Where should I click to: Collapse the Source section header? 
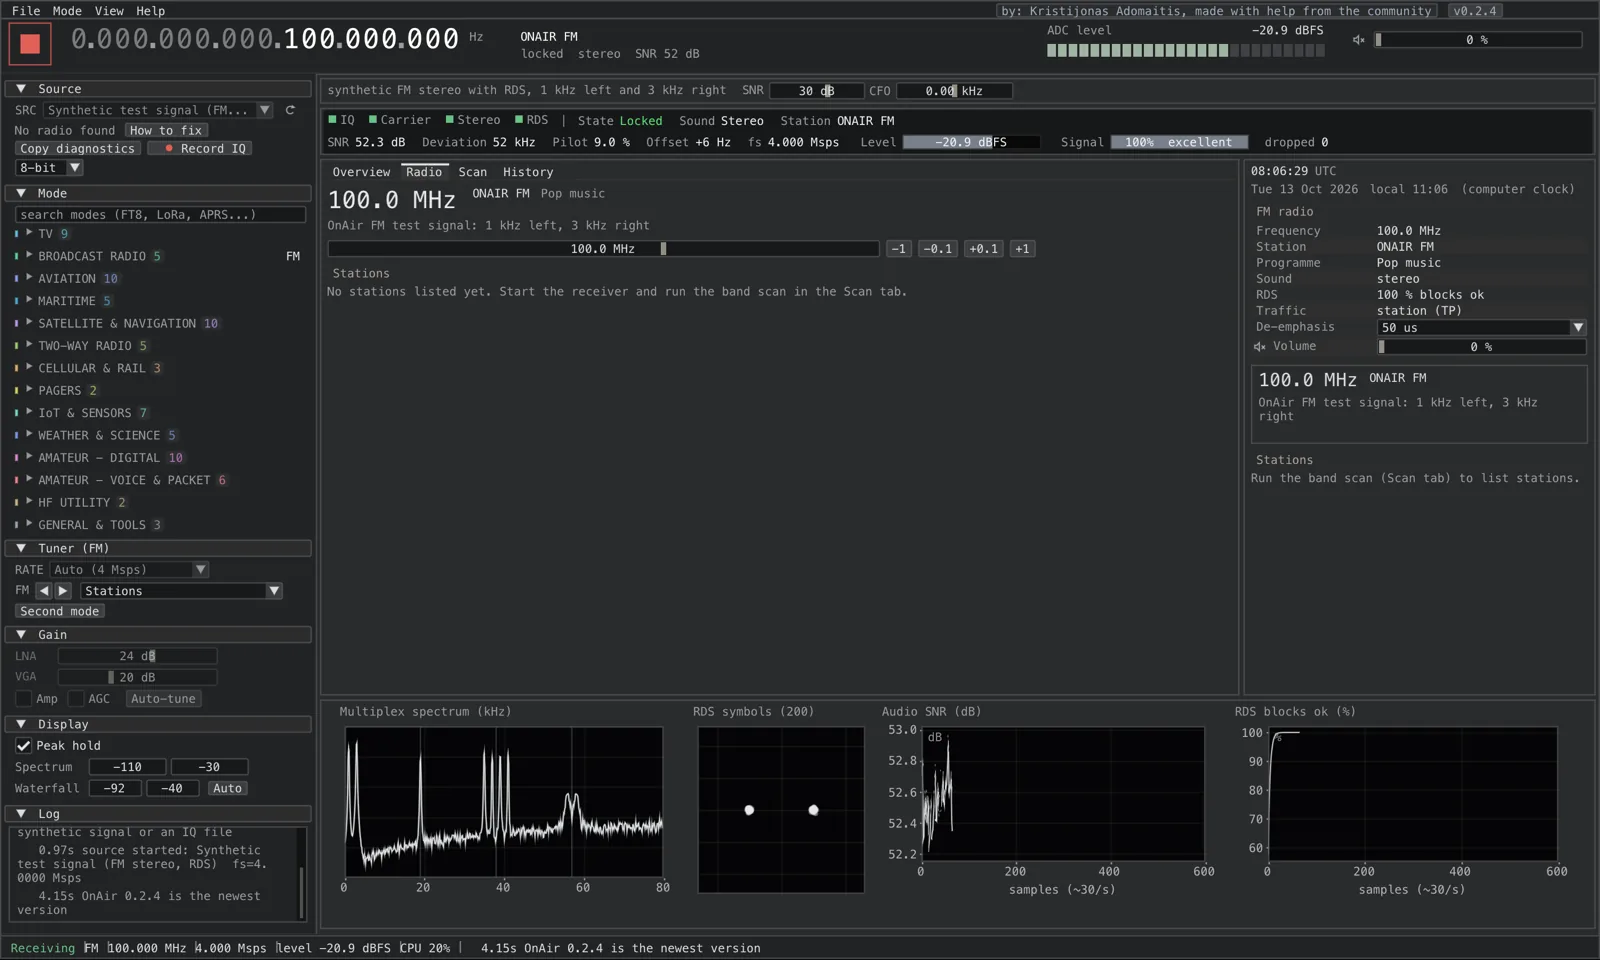pos(158,89)
